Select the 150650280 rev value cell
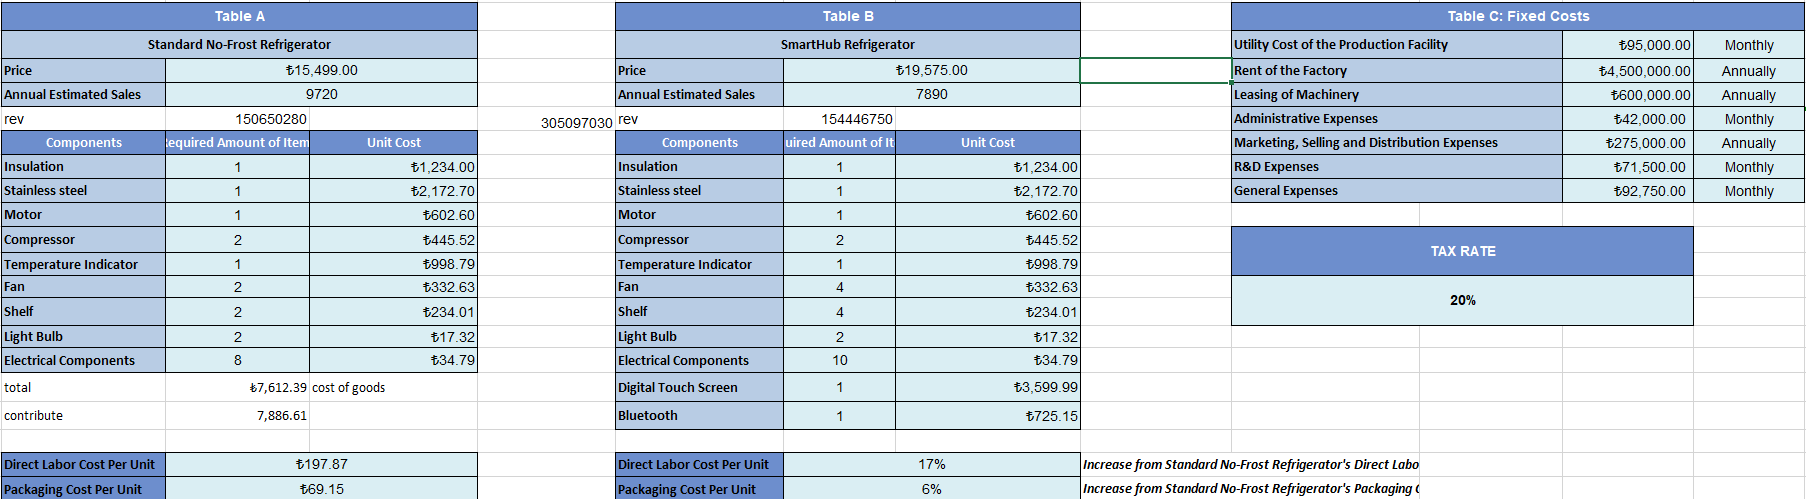This screenshot has height=499, width=1806. tap(237, 119)
